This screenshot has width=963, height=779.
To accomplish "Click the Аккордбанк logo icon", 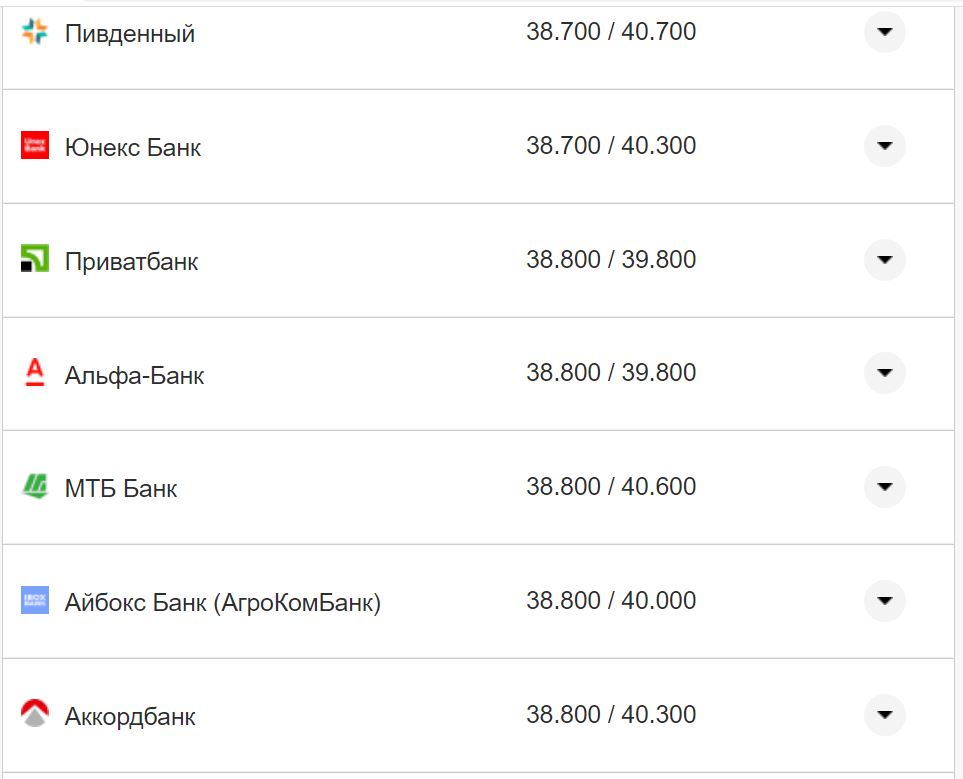I will click(35, 714).
